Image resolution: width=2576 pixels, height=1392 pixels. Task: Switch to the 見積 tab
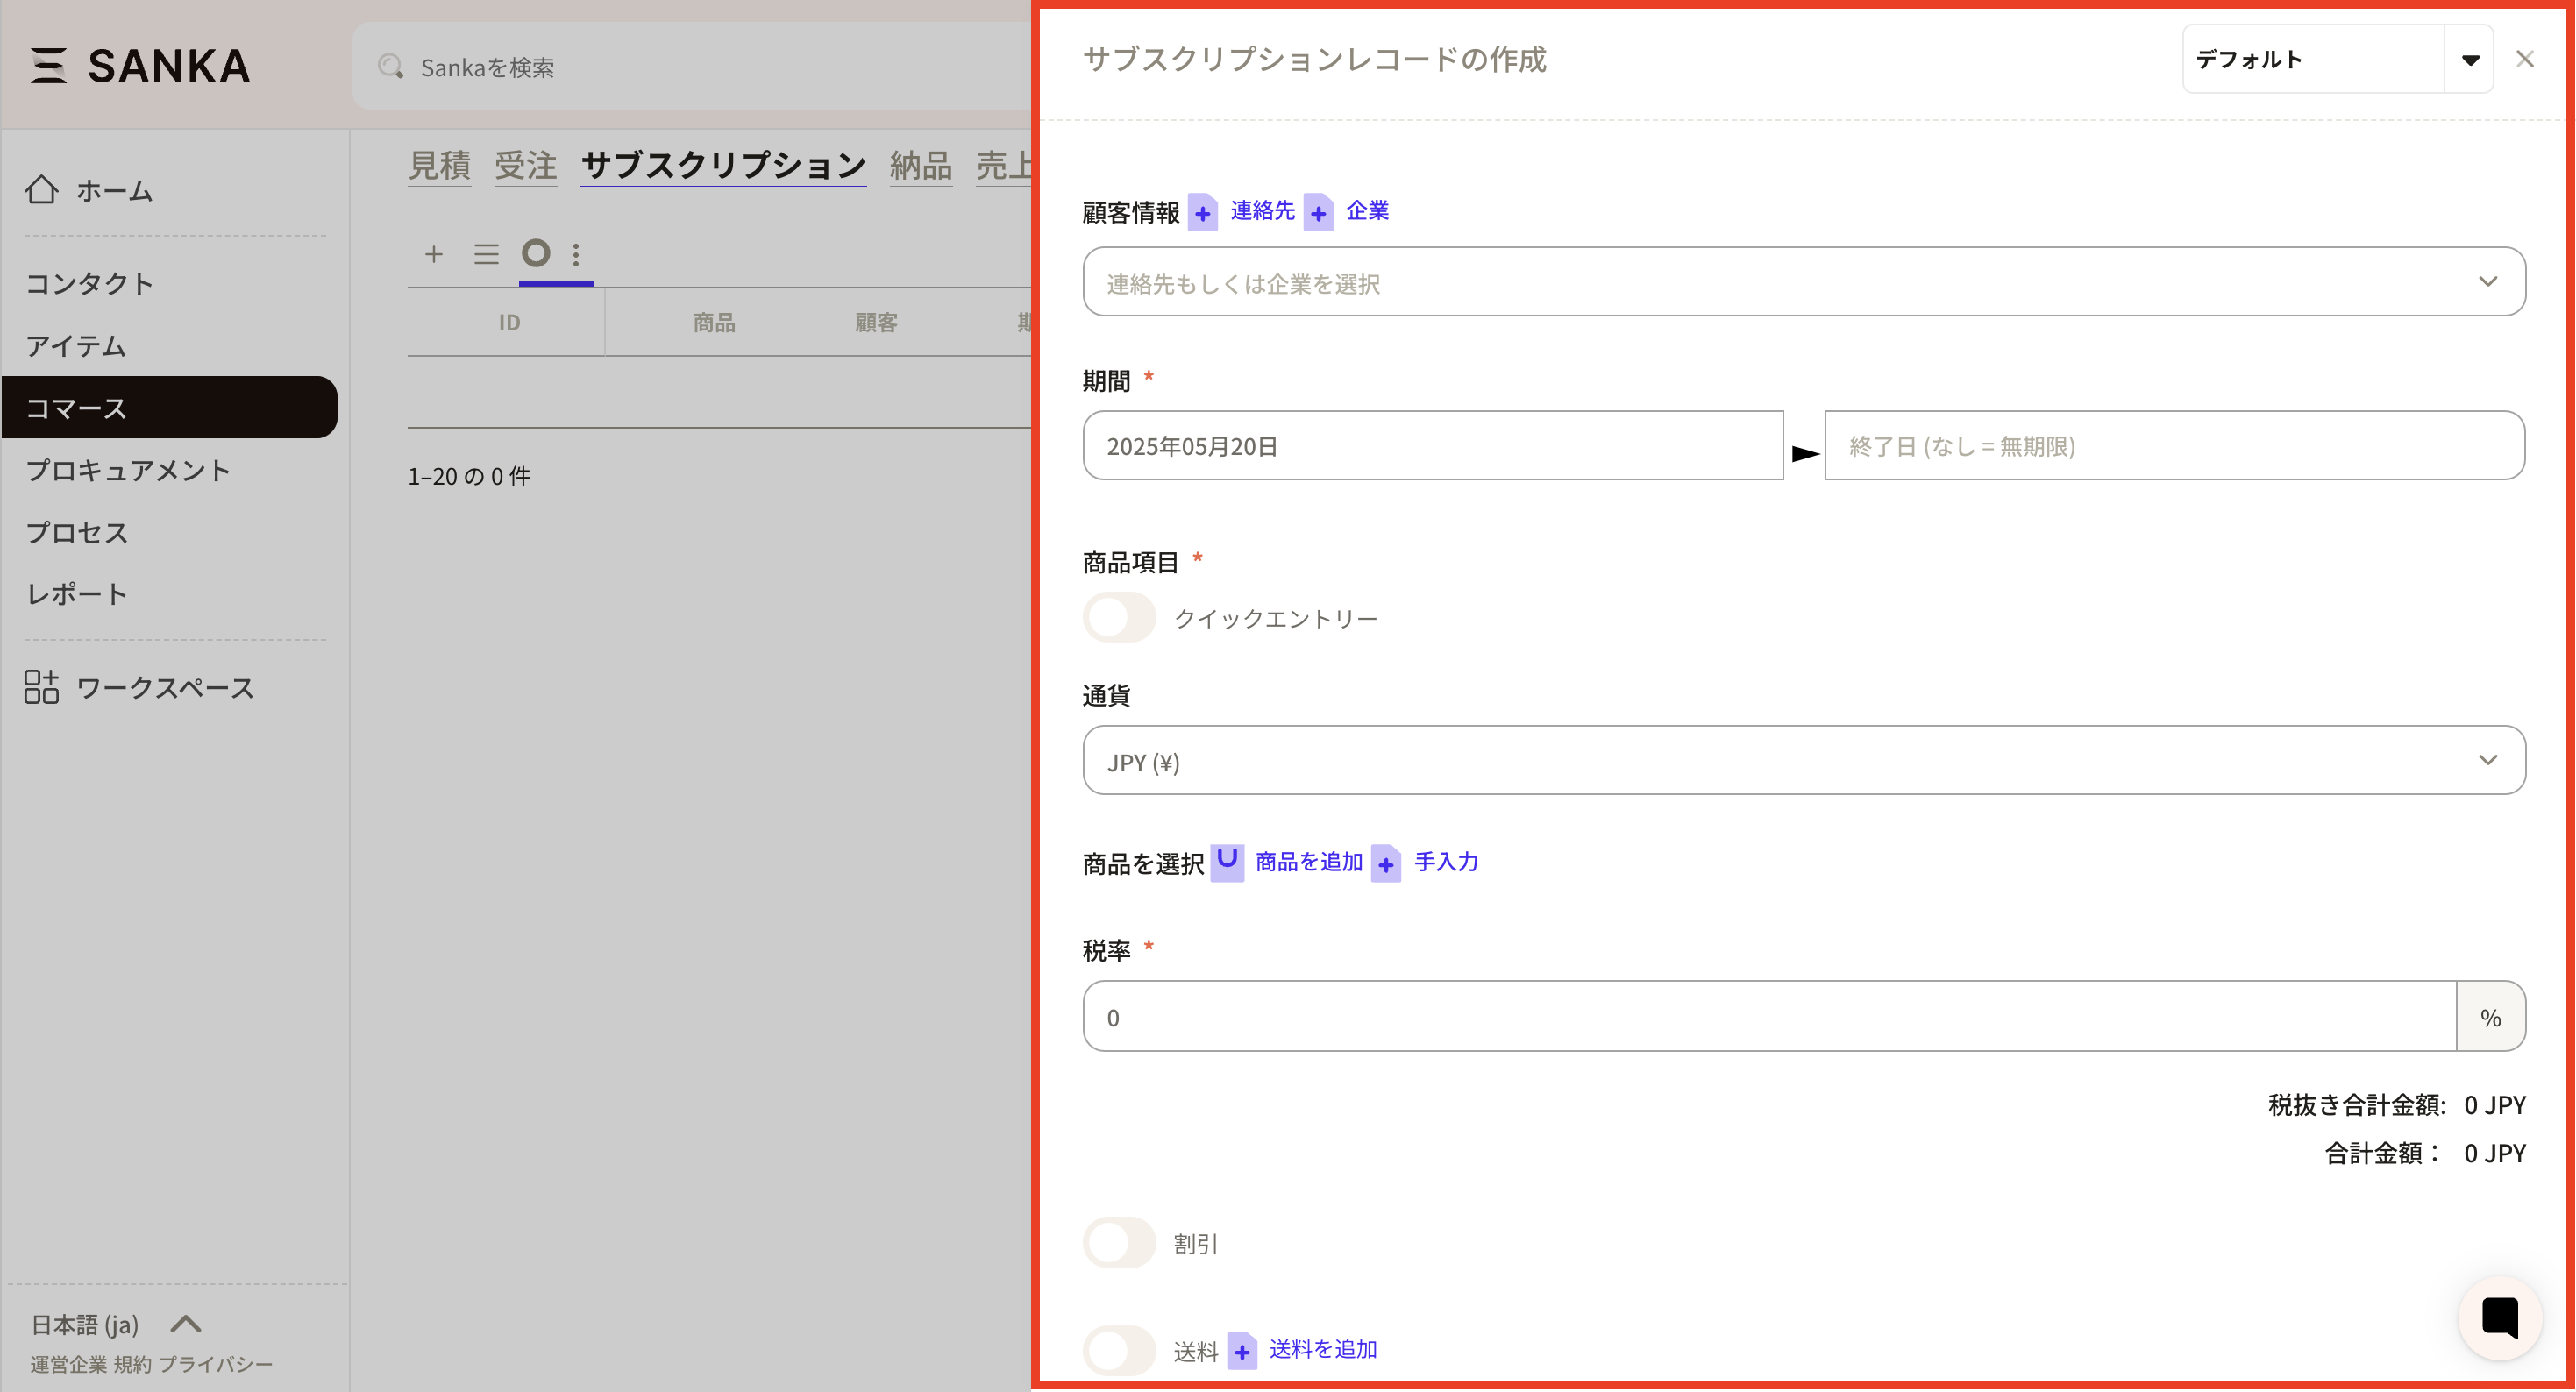pos(439,165)
